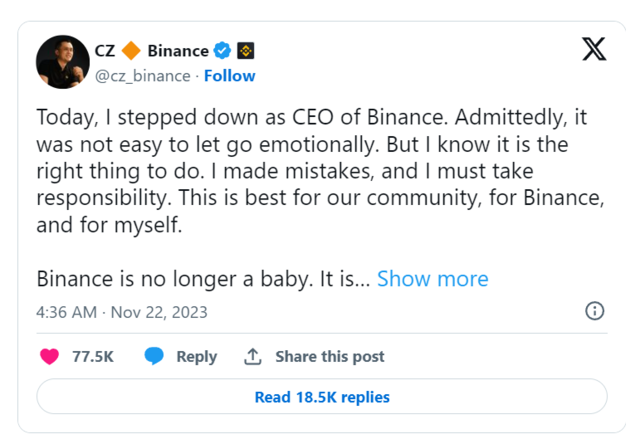Select Share this post
Viewport: 640px width, 444px height.
click(x=330, y=357)
